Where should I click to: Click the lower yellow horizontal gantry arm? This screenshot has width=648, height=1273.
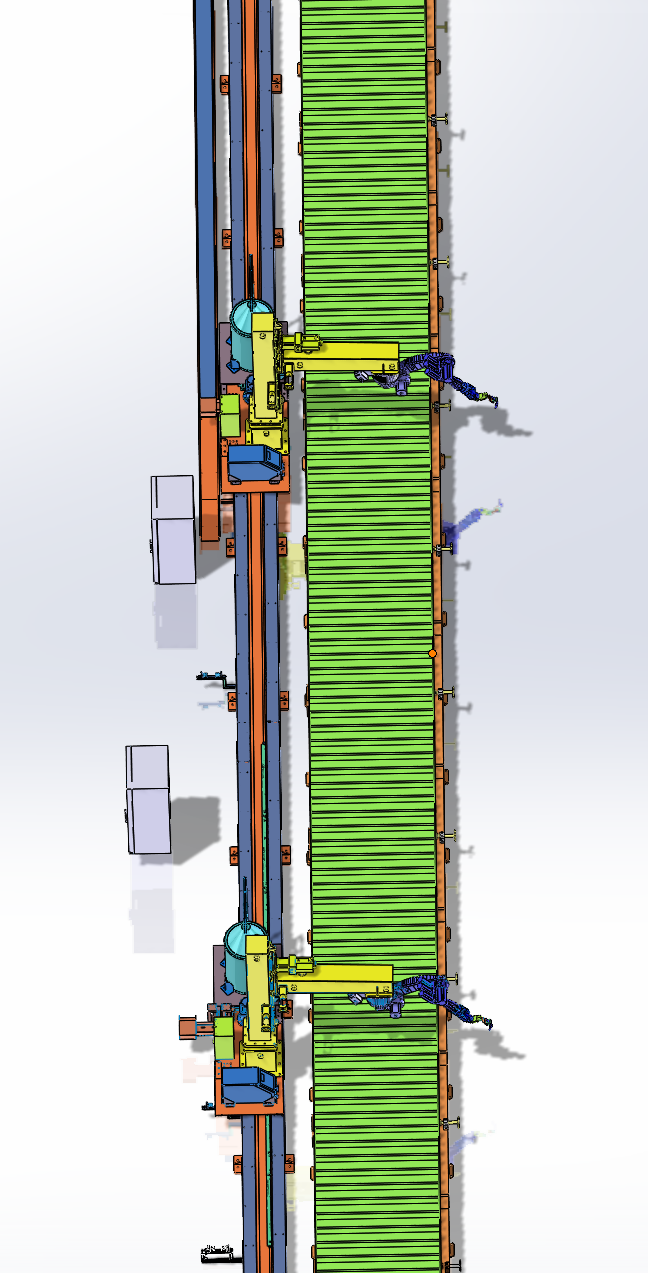[350, 976]
